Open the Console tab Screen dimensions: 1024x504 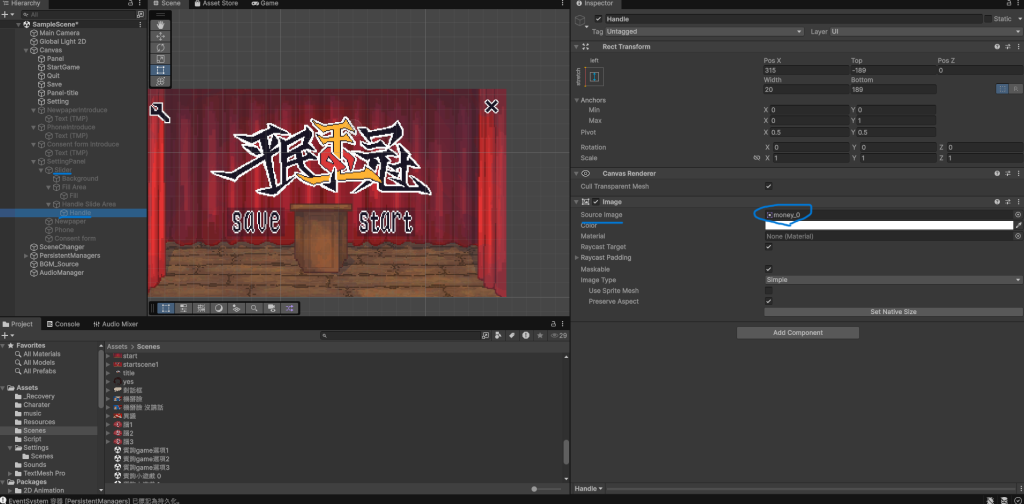63,324
